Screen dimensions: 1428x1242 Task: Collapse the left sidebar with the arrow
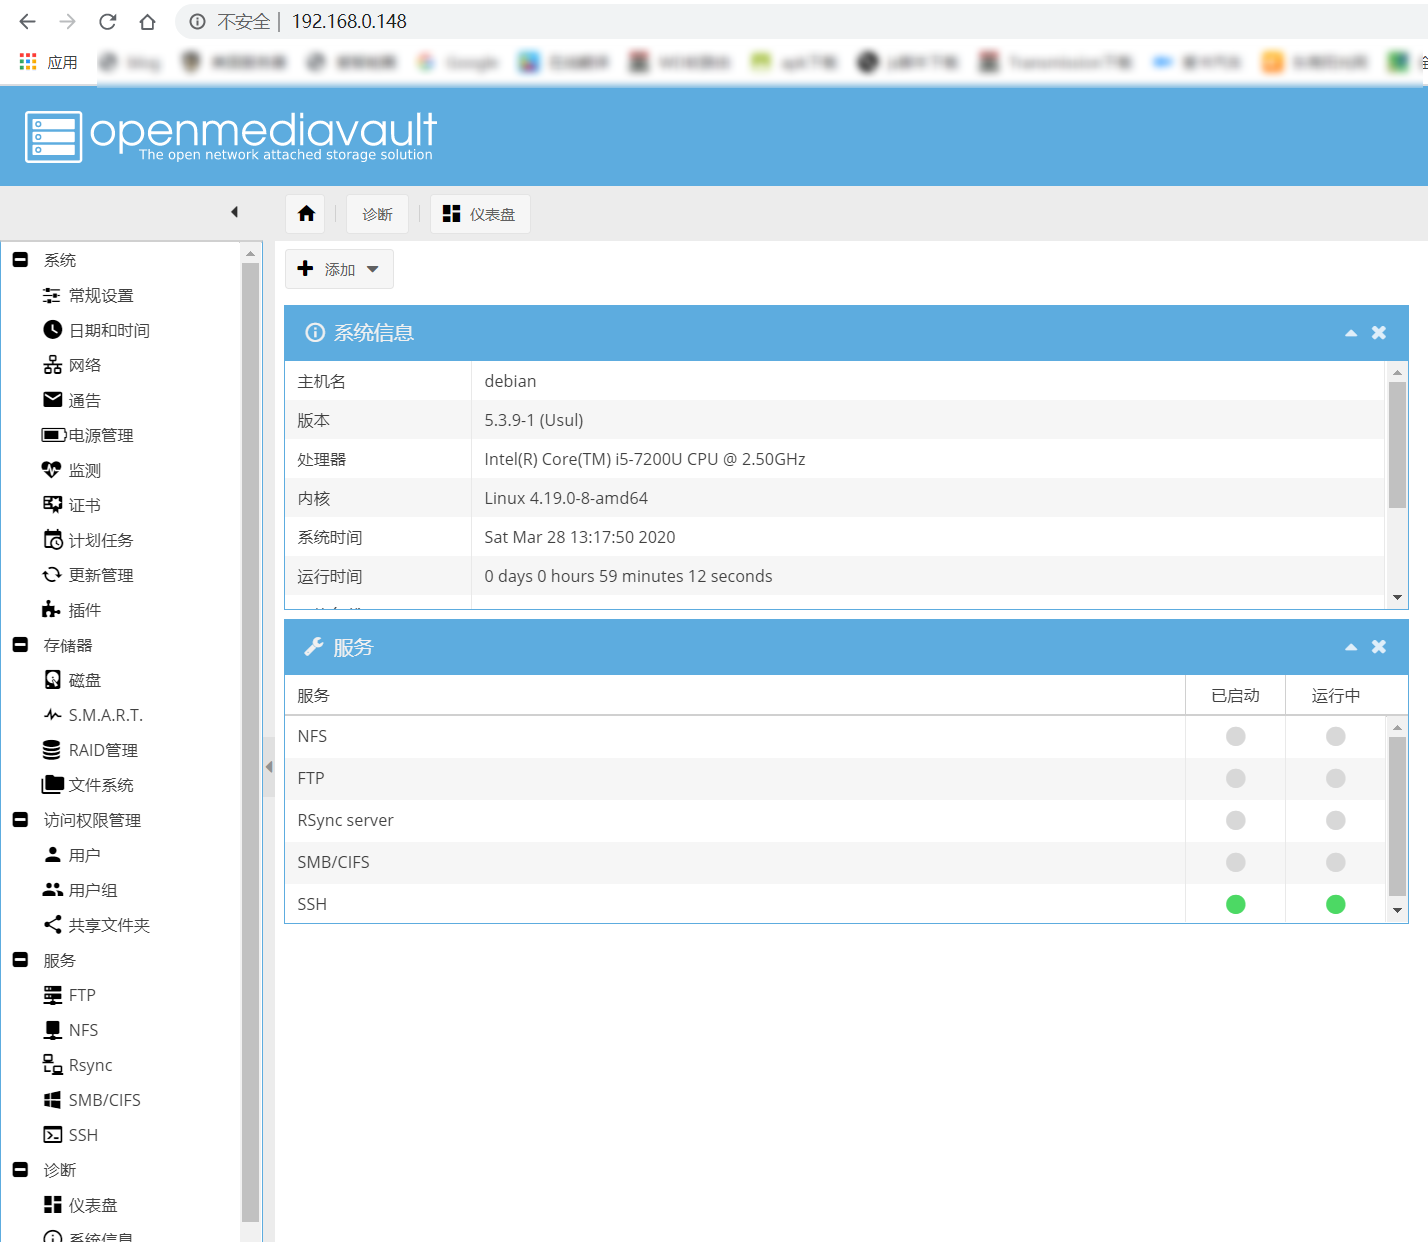(x=234, y=212)
